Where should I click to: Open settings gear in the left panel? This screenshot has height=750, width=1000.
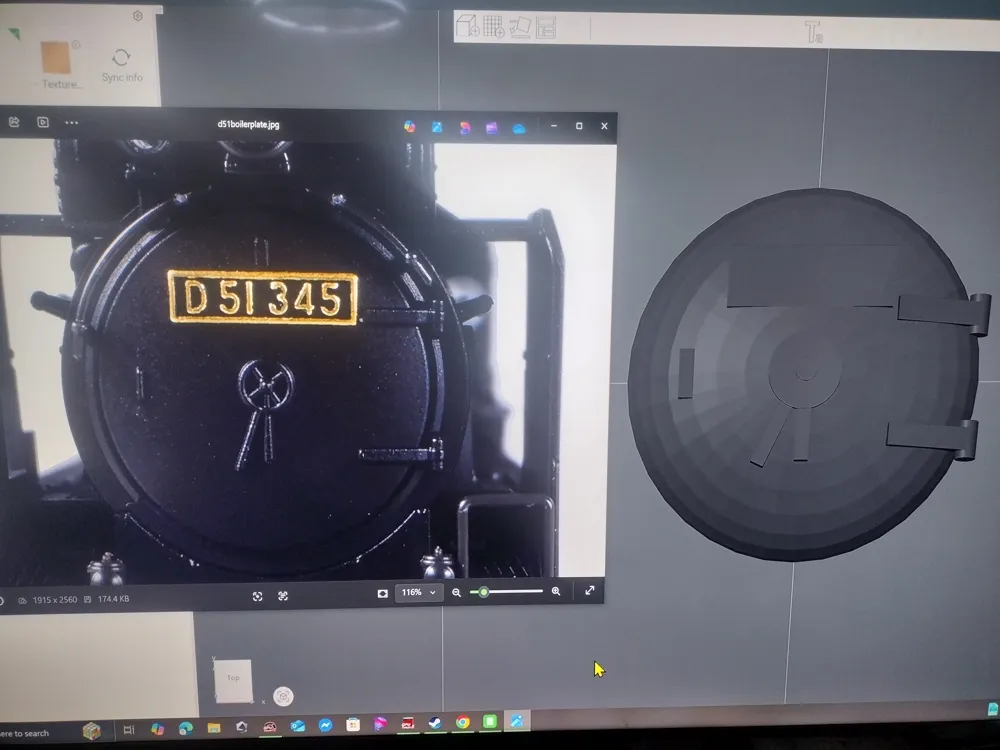(137, 16)
